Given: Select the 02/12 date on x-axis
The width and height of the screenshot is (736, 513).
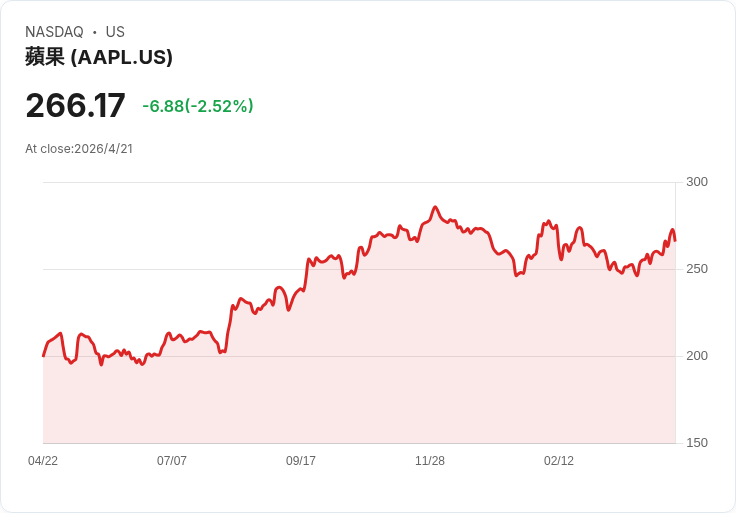Looking at the screenshot, I should 559,461.
